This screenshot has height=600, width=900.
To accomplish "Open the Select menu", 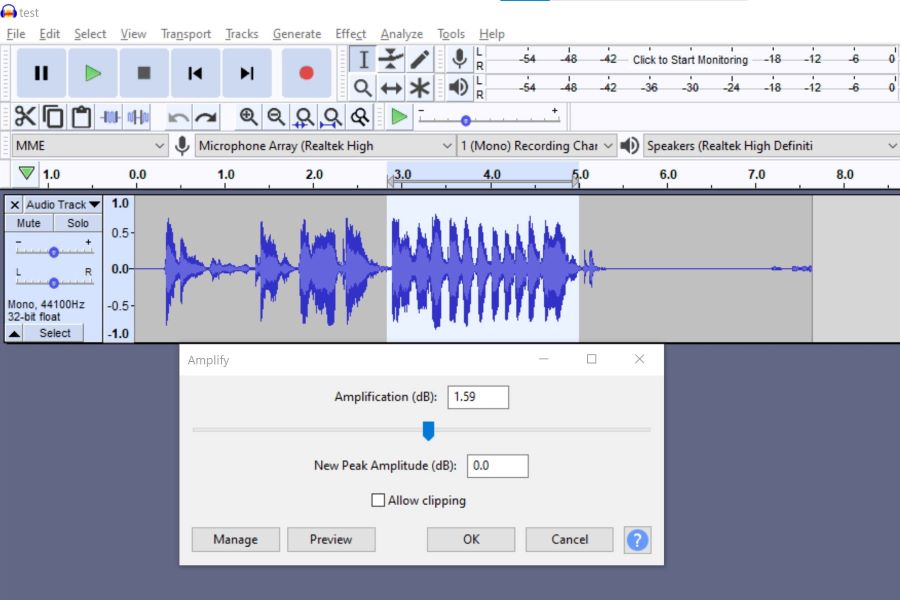I will [x=90, y=34].
